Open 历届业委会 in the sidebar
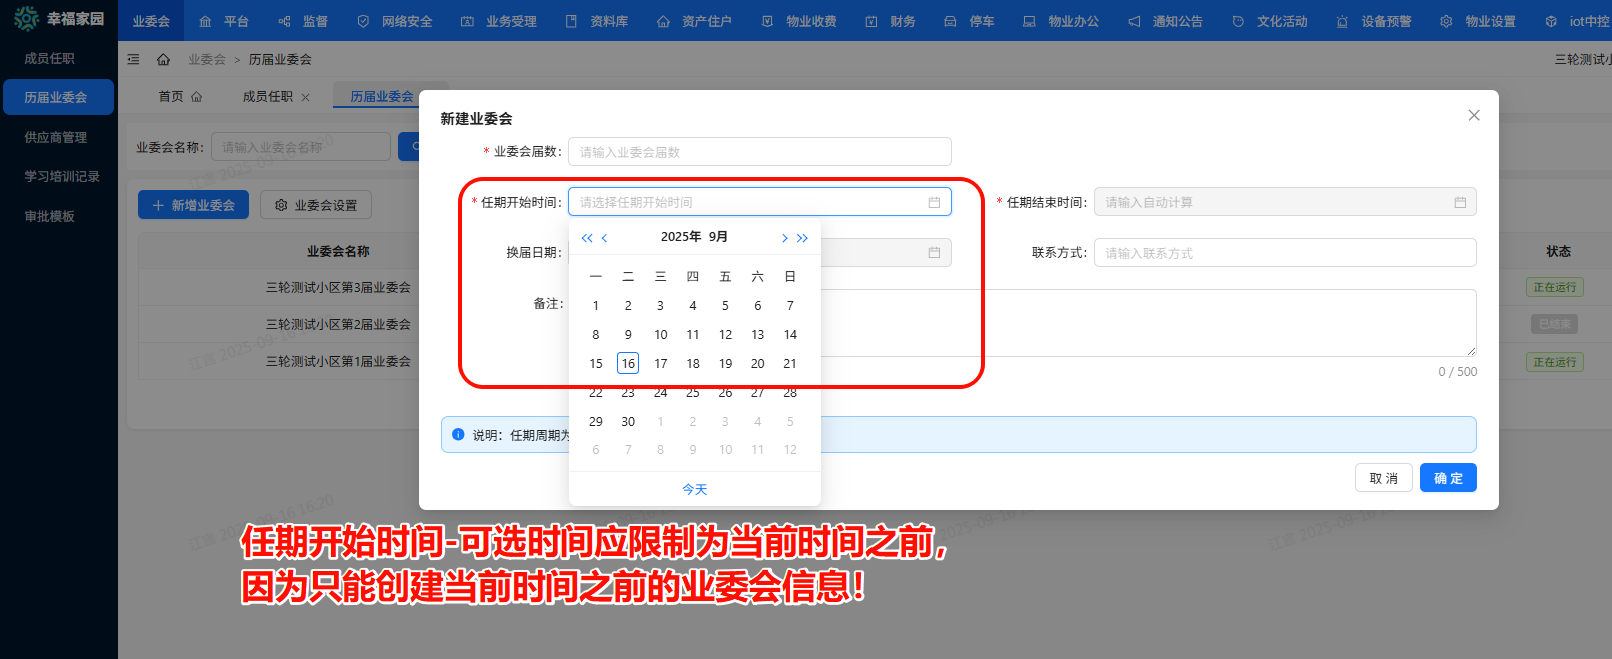 tap(57, 97)
